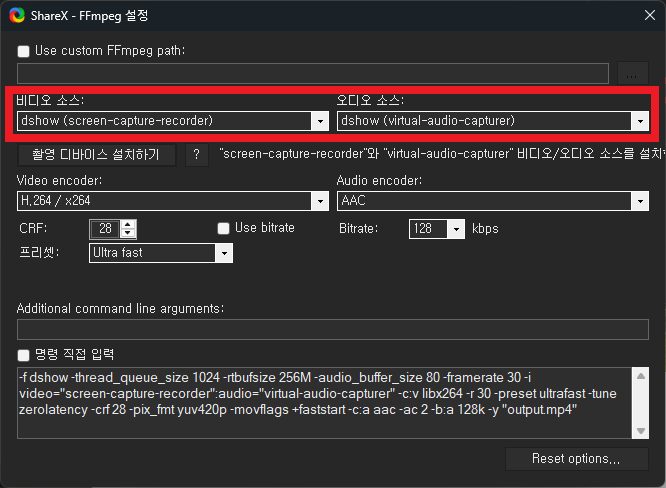Click inside the FFmpeg command text box
The image size is (666, 488).
[x=325, y=403]
